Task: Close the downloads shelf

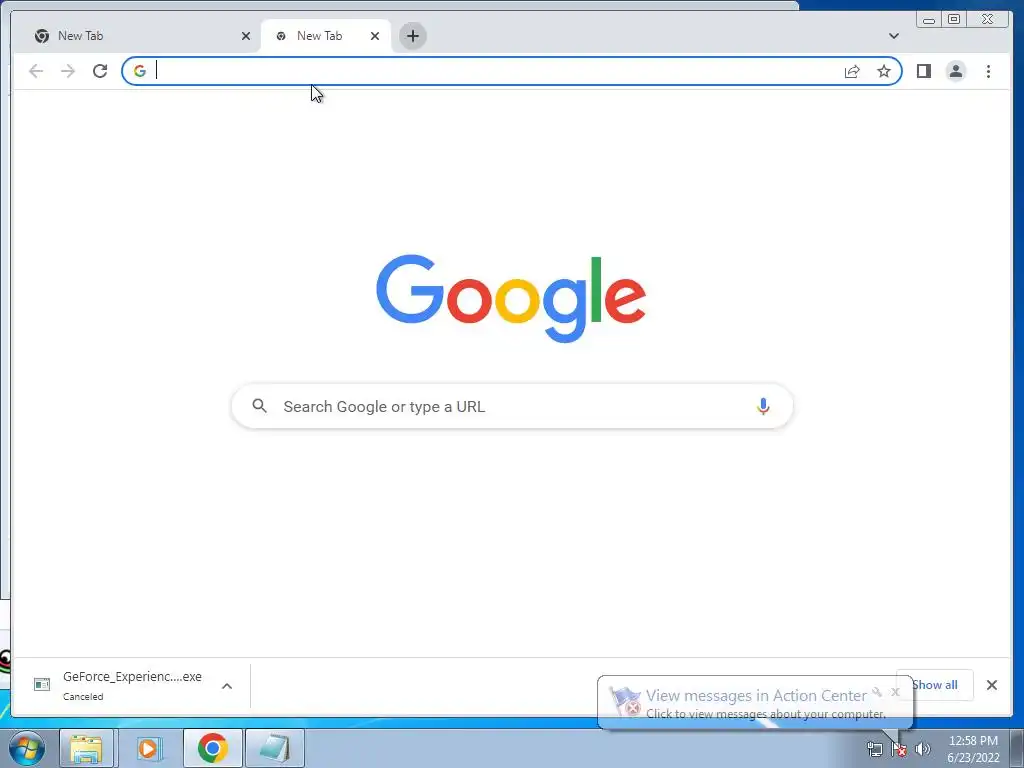Action: 992,684
